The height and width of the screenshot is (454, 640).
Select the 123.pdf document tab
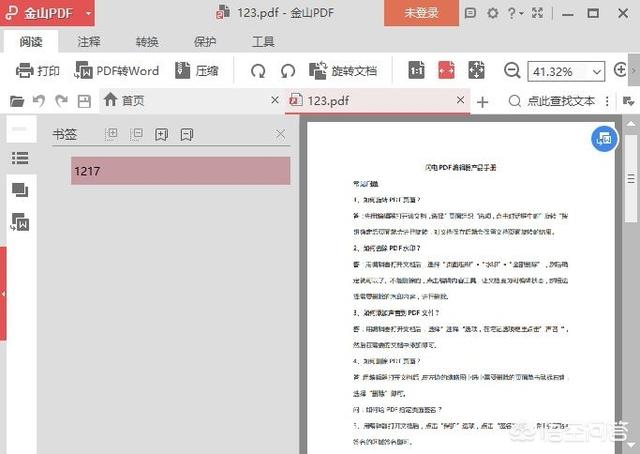click(x=377, y=100)
